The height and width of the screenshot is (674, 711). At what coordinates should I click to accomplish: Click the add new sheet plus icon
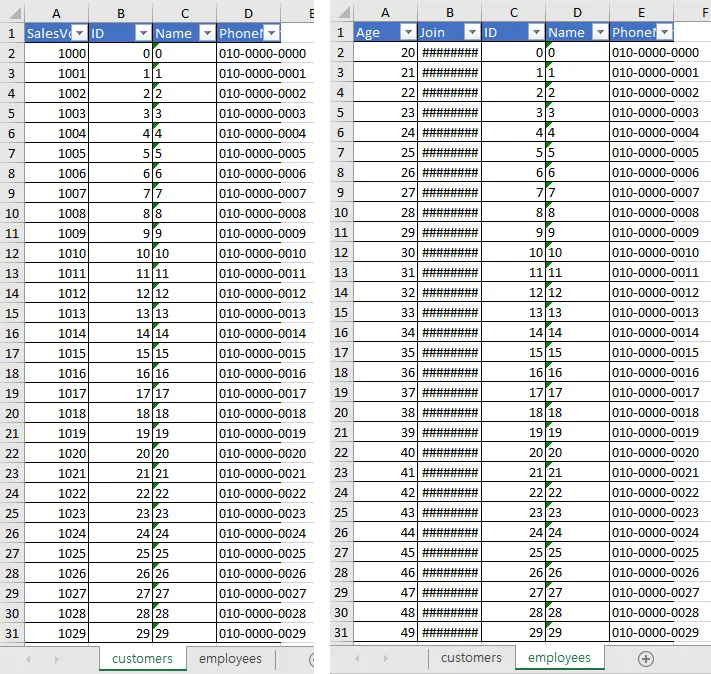(646, 658)
